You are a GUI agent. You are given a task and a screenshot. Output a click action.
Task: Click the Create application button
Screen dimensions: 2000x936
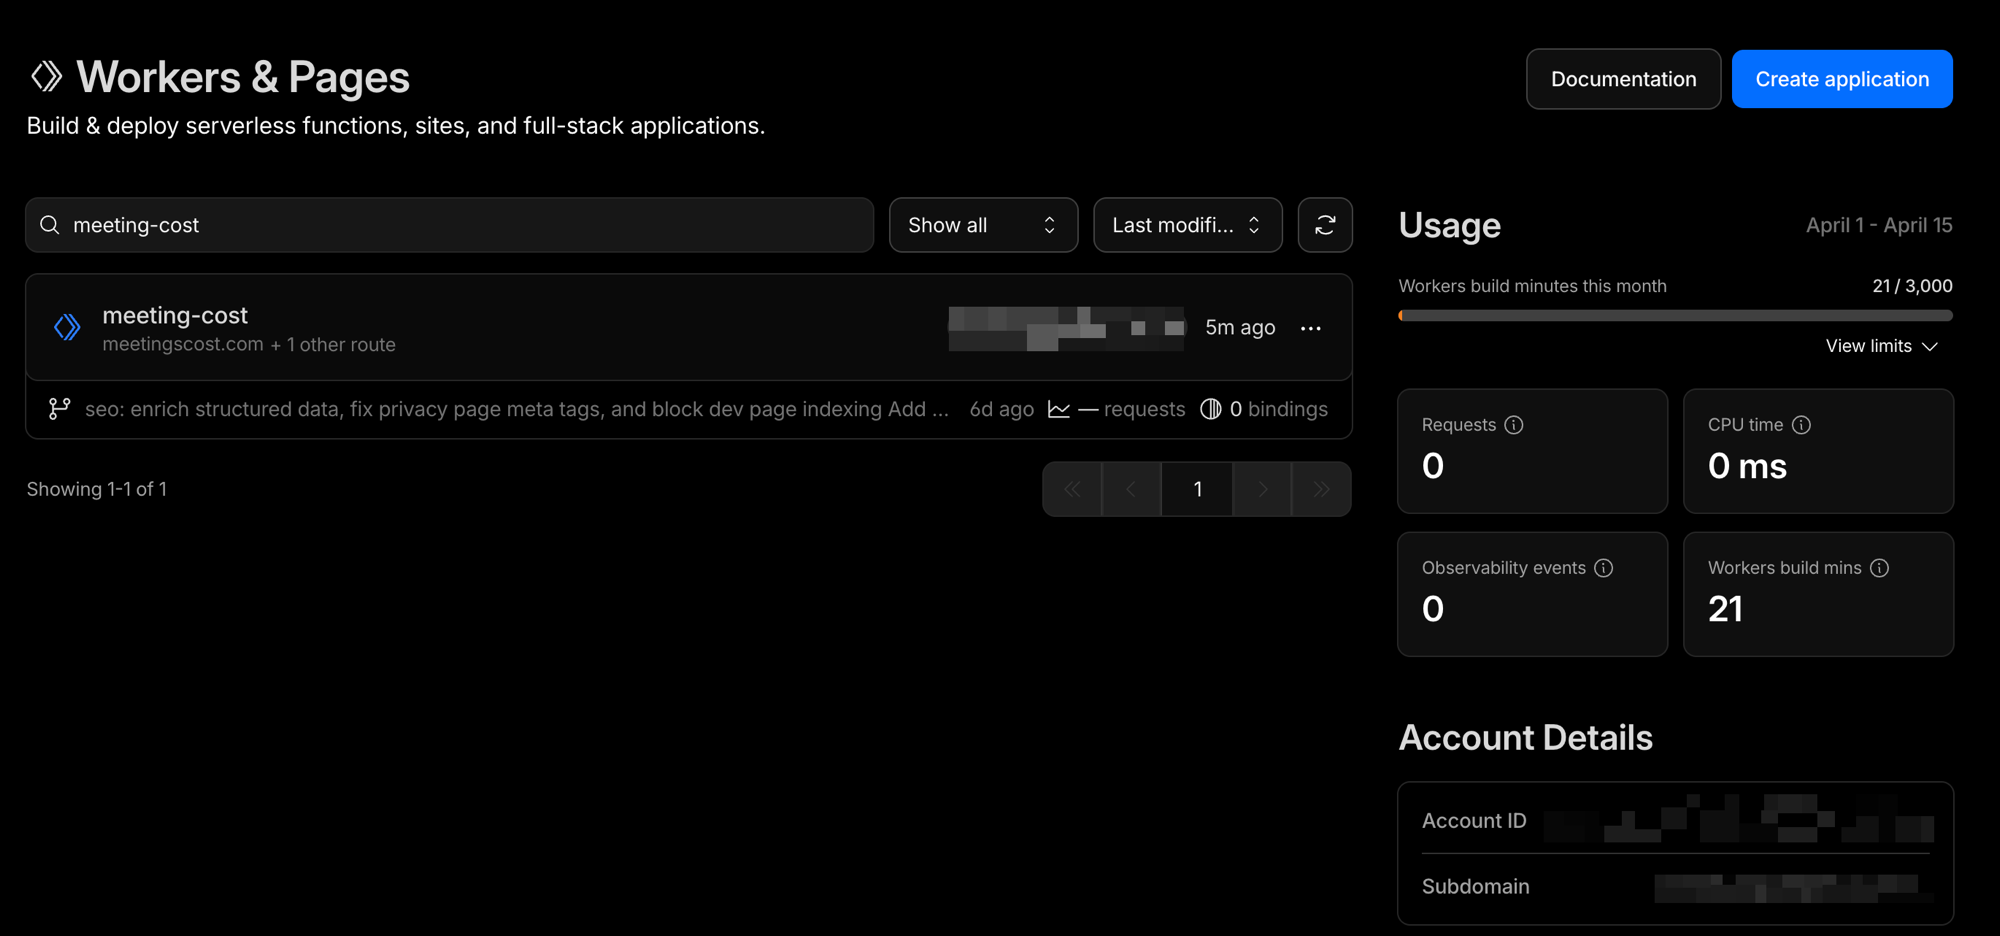tap(1841, 78)
